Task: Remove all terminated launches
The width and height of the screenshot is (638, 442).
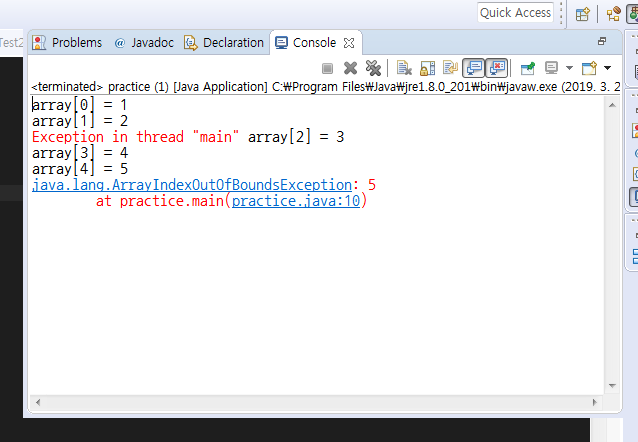Action: click(373, 68)
